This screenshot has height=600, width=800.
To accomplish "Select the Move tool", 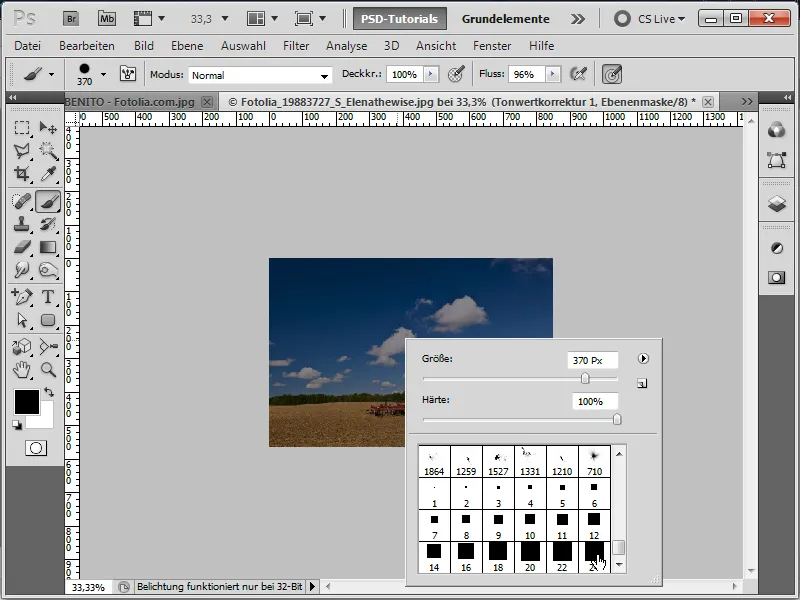I will [48, 128].
